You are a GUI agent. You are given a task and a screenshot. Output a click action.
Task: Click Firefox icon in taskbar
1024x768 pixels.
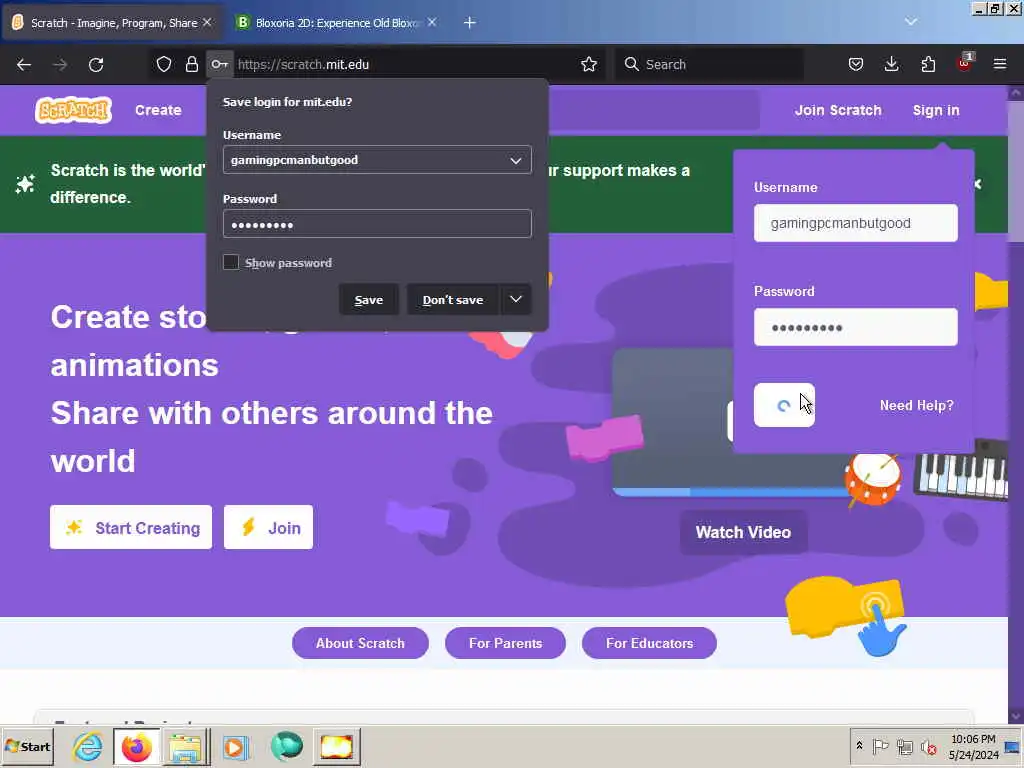pyautogui.click(x=136, y=746)
